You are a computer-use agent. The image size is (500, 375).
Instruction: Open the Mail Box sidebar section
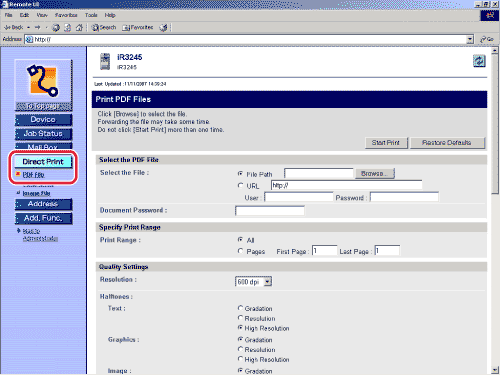coord(43,146)
